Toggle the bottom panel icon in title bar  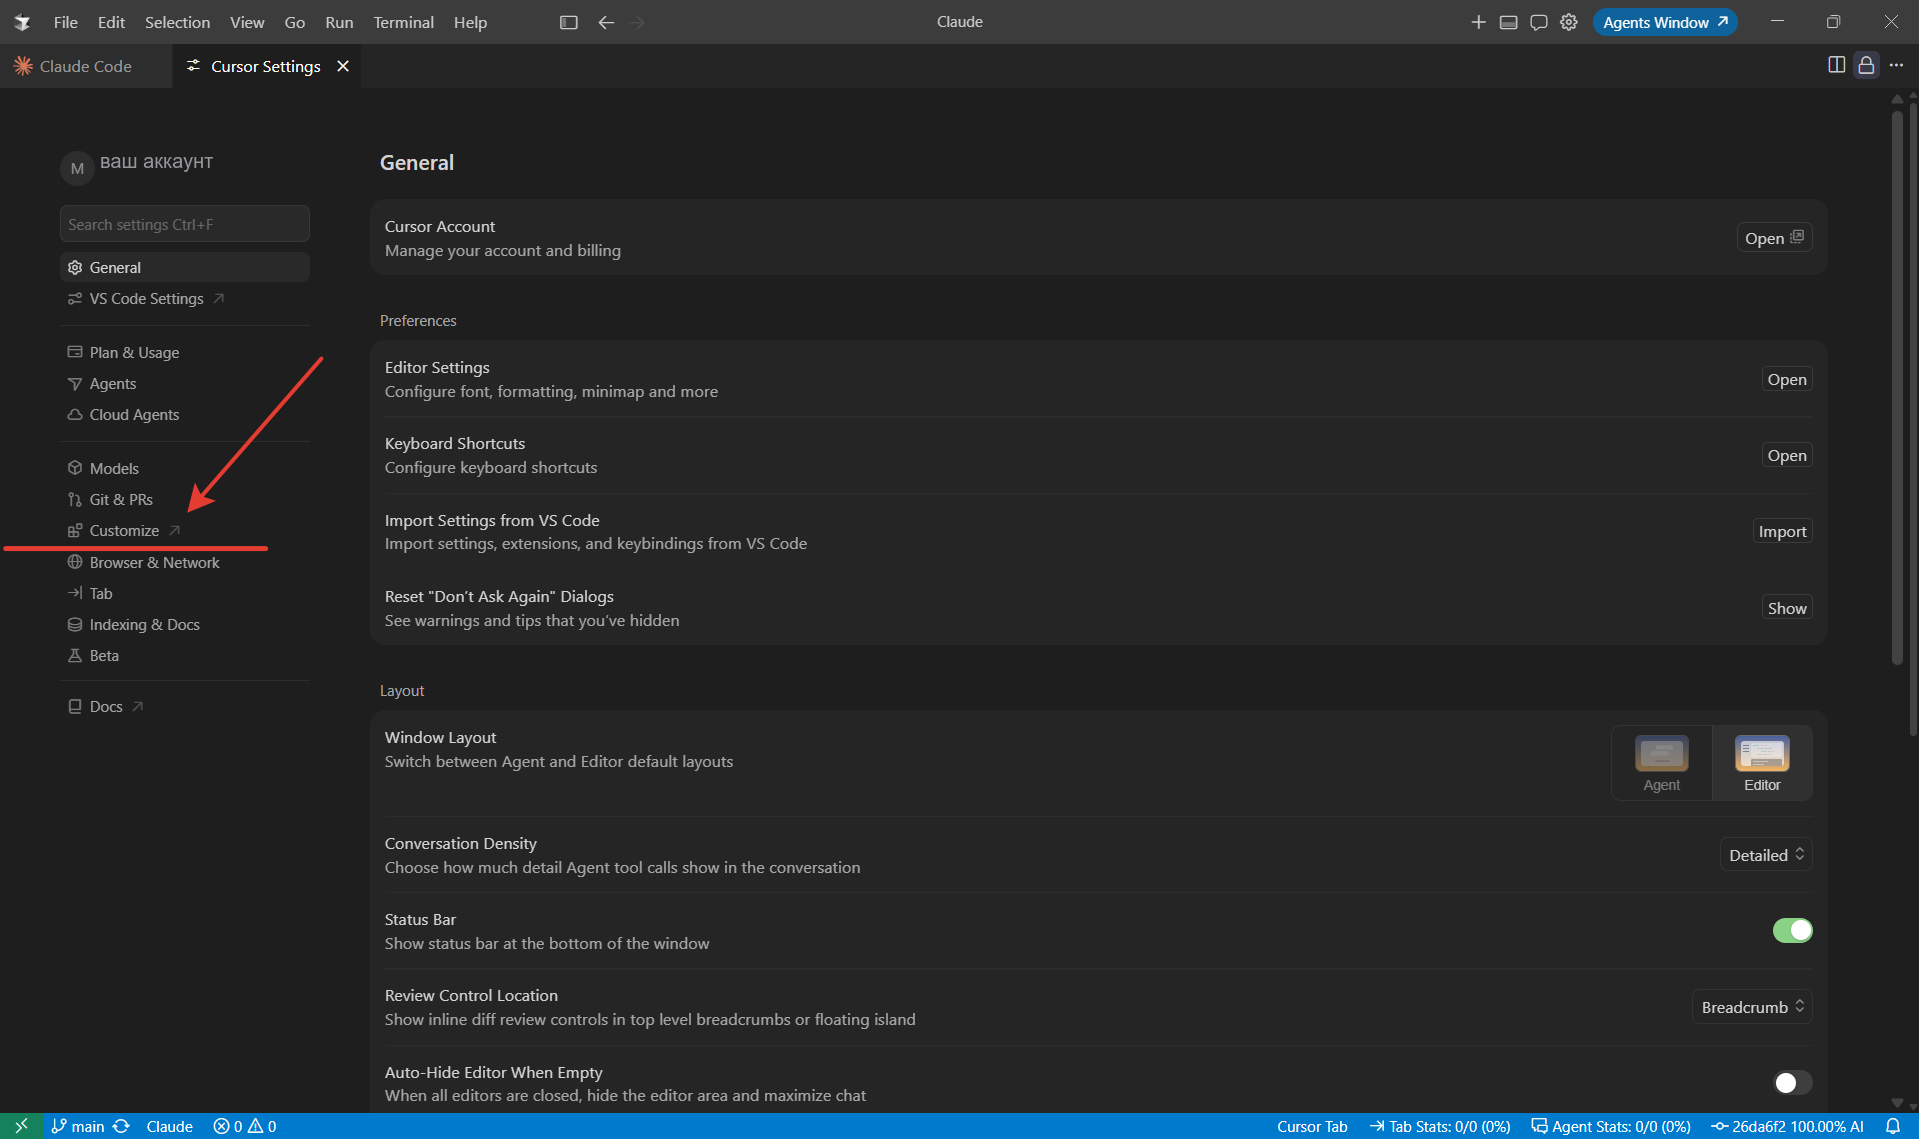point(1509,22)
